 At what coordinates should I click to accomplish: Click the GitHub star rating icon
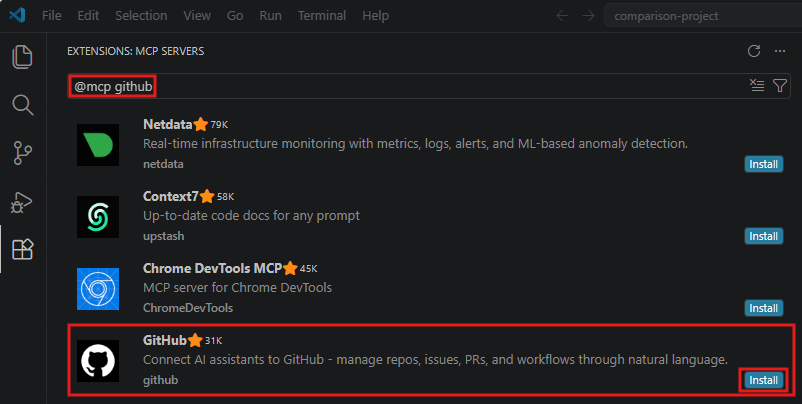coord(195,341)
